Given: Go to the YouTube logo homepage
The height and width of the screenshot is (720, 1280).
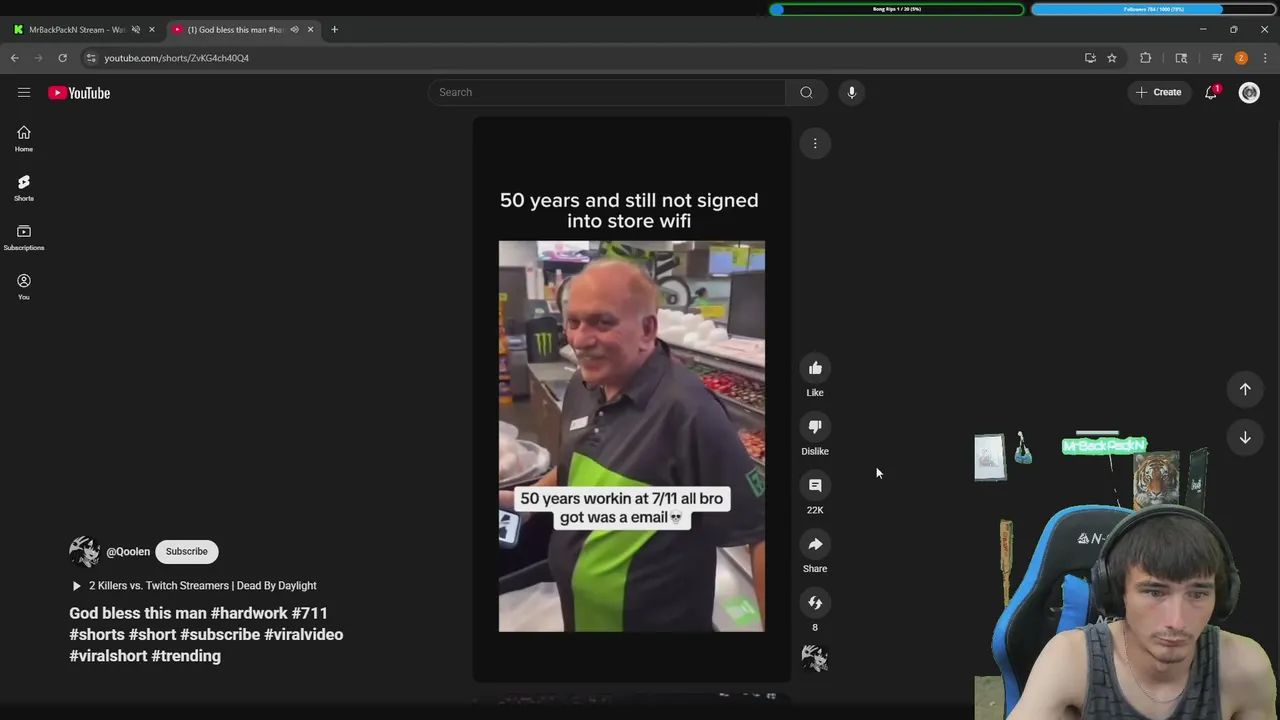Looking at the screenshot, I should 79,93.
